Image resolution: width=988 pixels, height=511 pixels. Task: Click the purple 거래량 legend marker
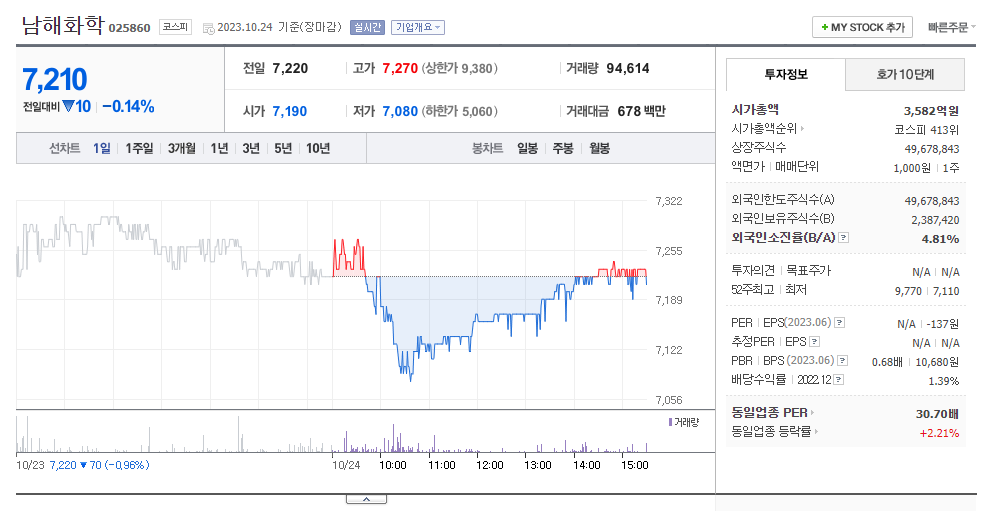click(670, 422)
